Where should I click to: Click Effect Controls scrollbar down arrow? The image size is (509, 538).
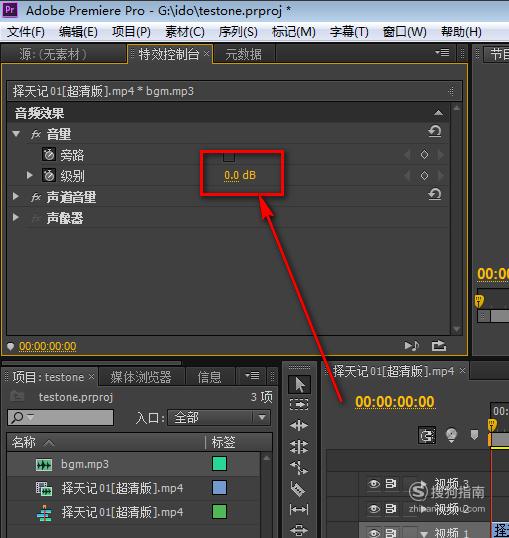(456, 329)
